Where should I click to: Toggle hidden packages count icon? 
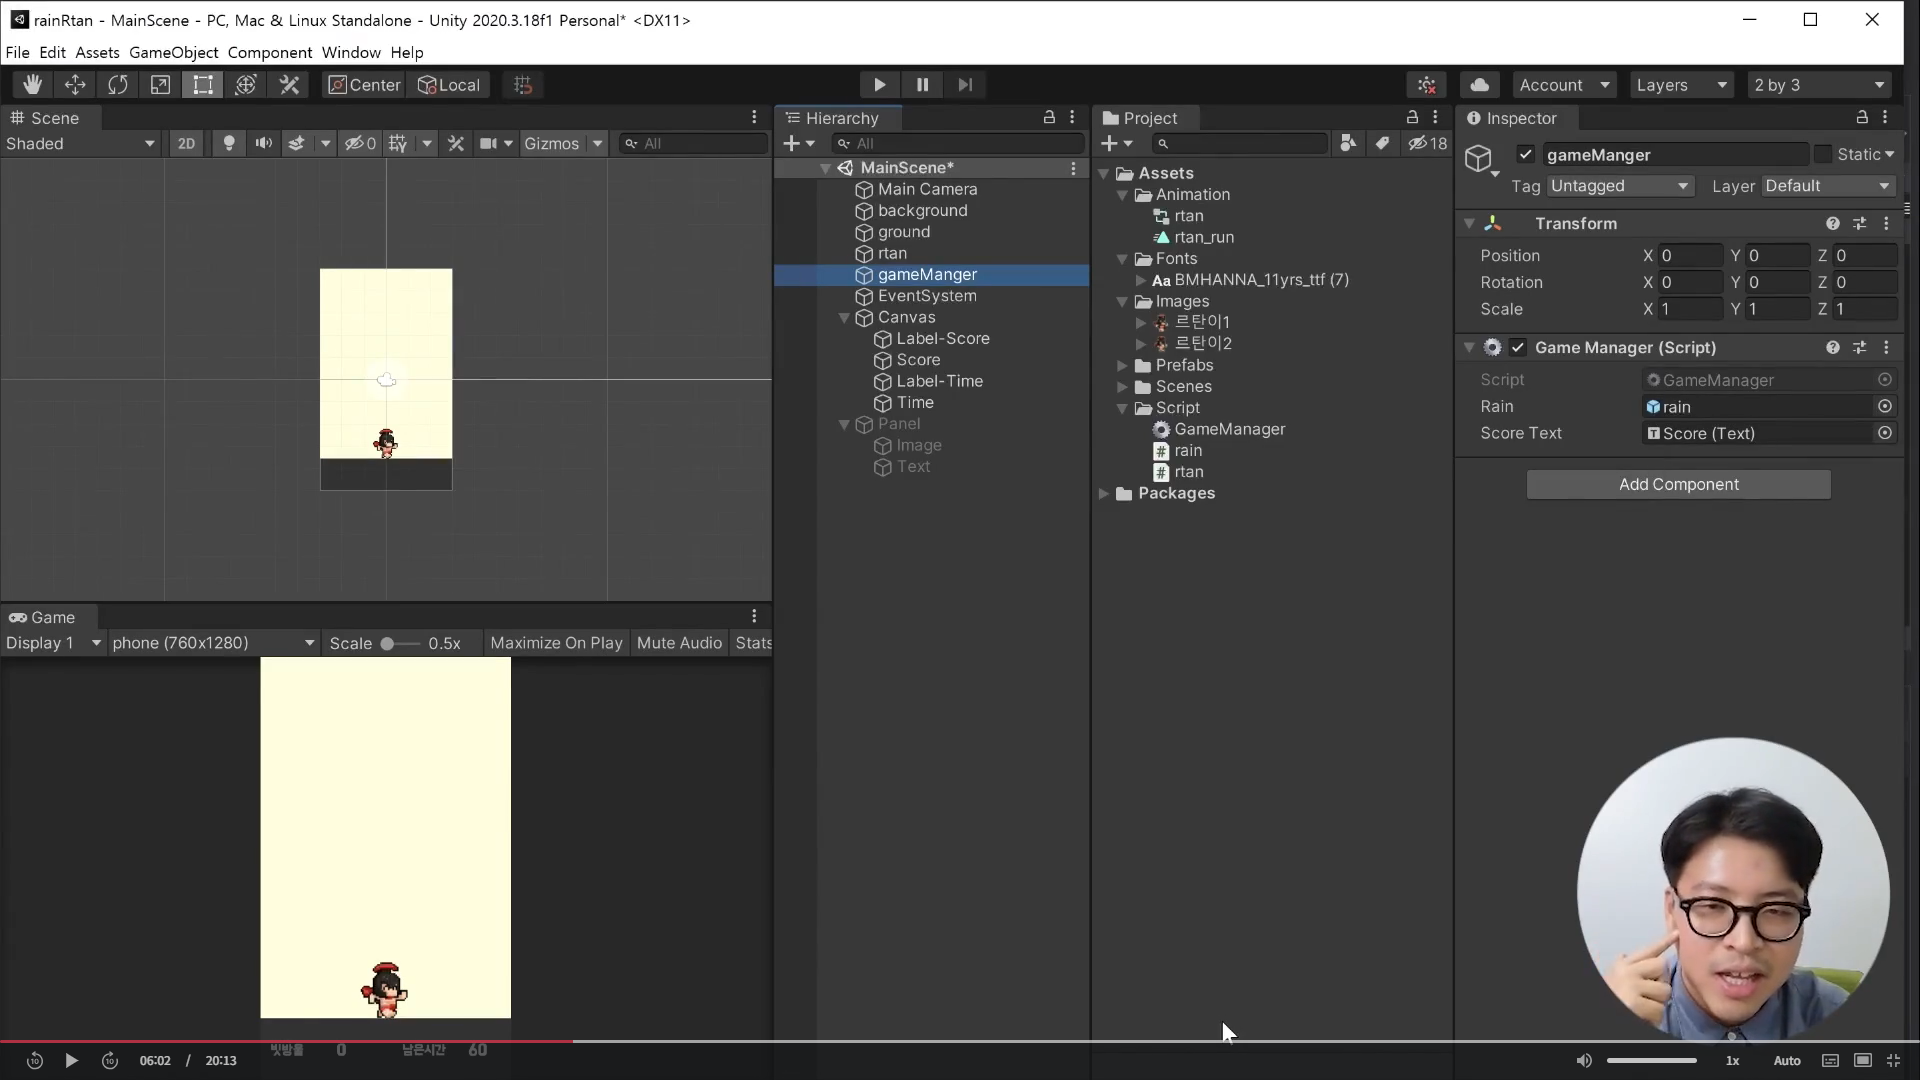pos(1428,143)
